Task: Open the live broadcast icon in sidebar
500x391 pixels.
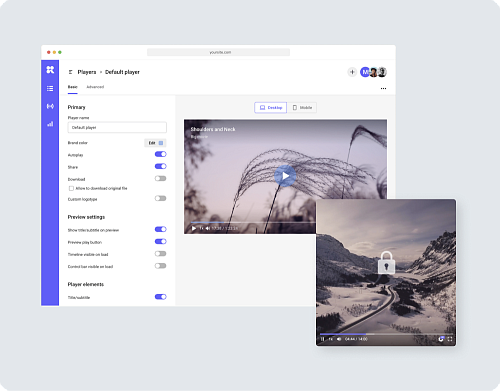Action: coord(50,106)
